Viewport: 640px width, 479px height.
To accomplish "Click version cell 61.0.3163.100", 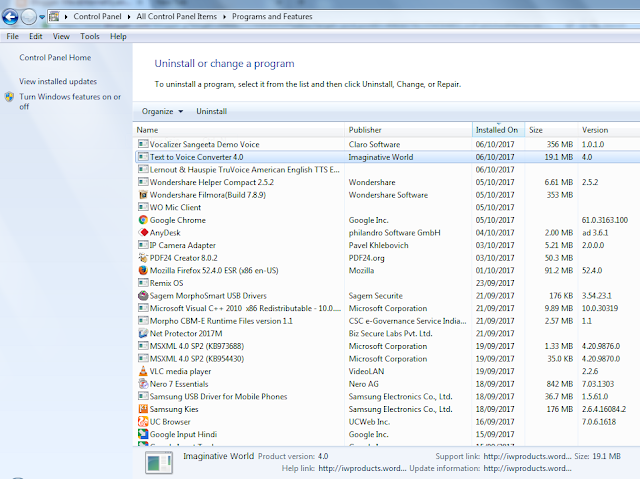I will coord(604,220).
